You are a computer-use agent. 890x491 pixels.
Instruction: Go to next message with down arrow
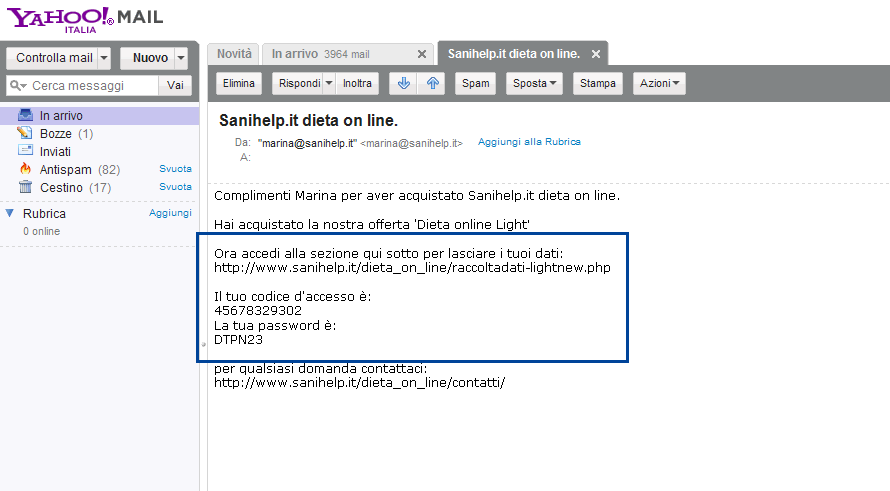[404, 83]
